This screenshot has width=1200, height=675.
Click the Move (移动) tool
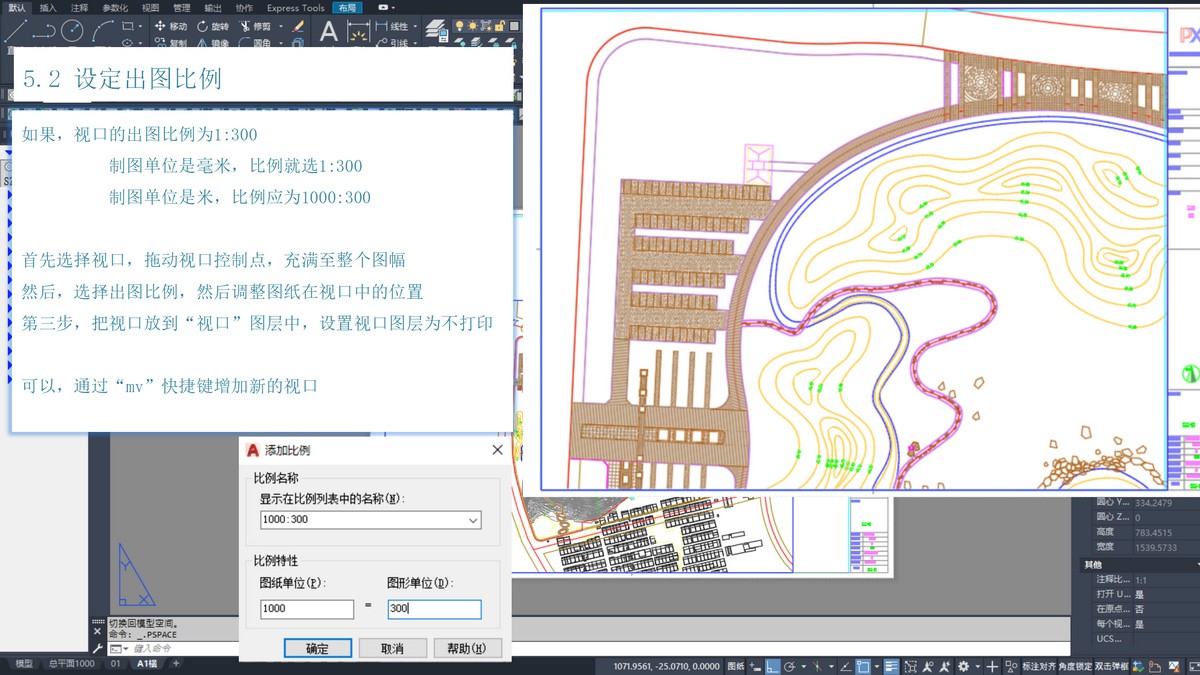(x=171, y=26)
